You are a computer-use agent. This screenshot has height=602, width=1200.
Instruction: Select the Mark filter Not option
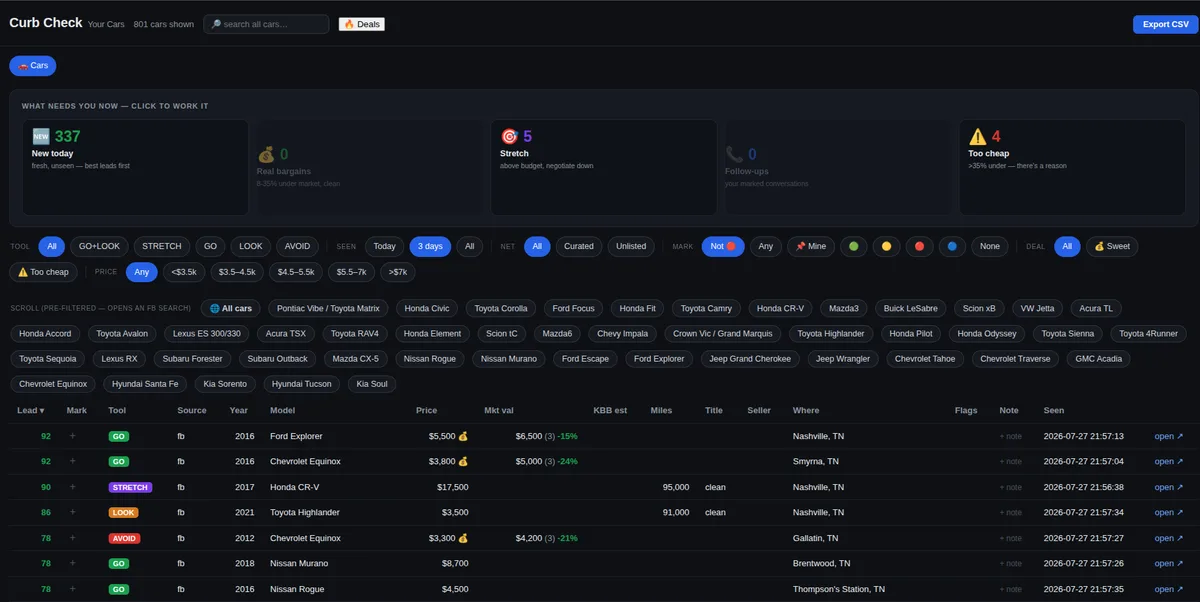[722, 246]
